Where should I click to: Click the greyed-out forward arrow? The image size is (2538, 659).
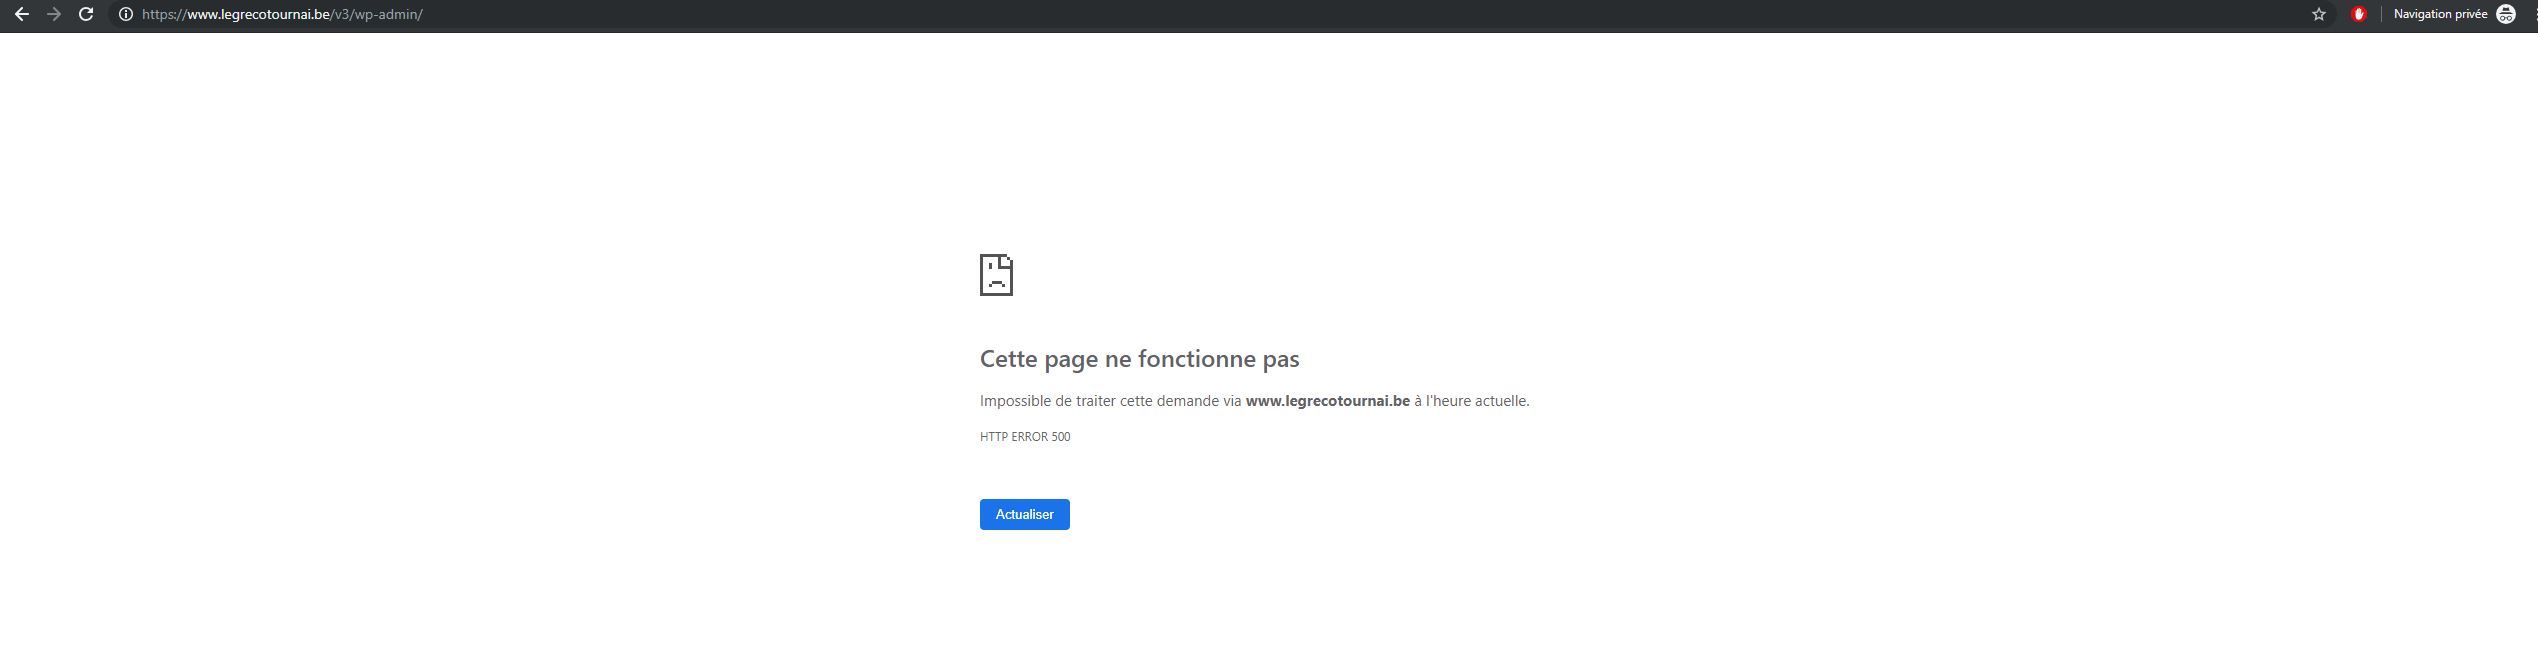tap(54, 14)
